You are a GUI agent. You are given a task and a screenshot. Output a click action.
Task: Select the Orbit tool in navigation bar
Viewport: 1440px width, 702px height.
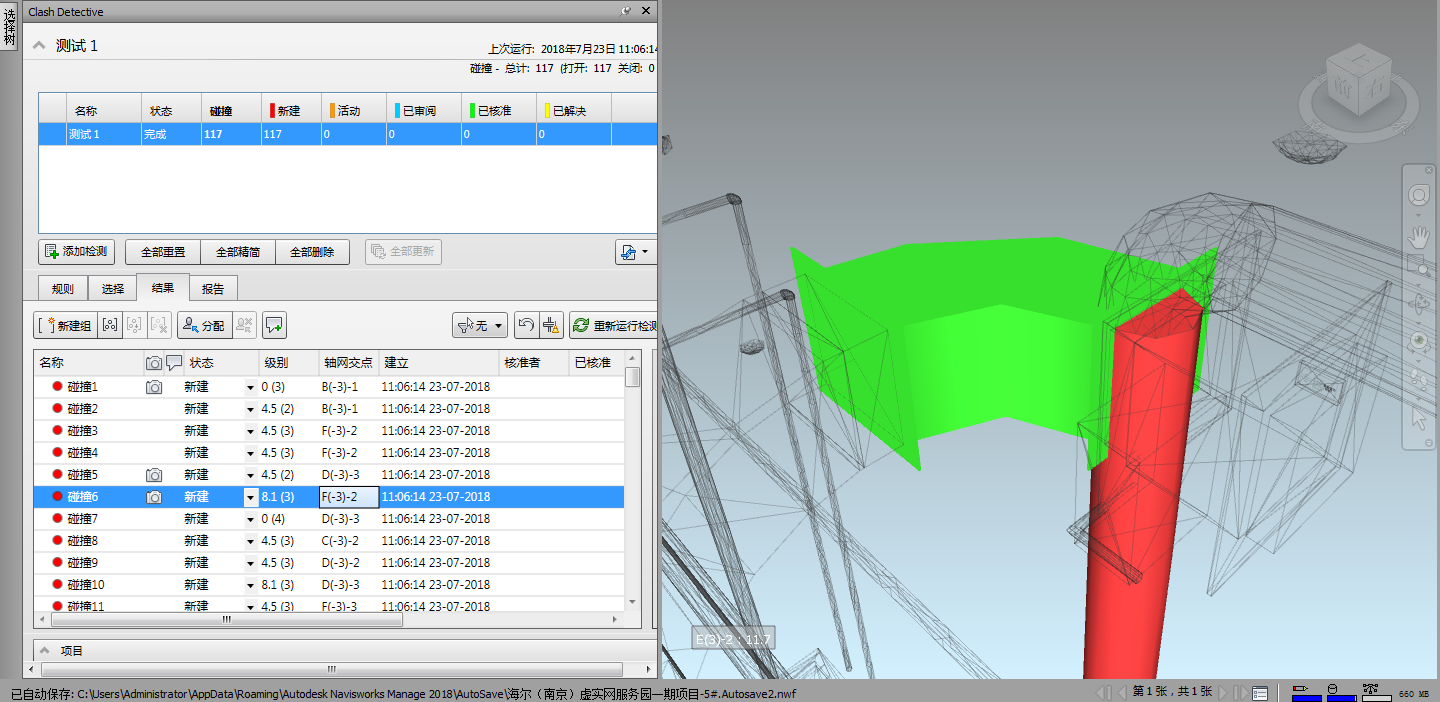(x=1418, y=301)
